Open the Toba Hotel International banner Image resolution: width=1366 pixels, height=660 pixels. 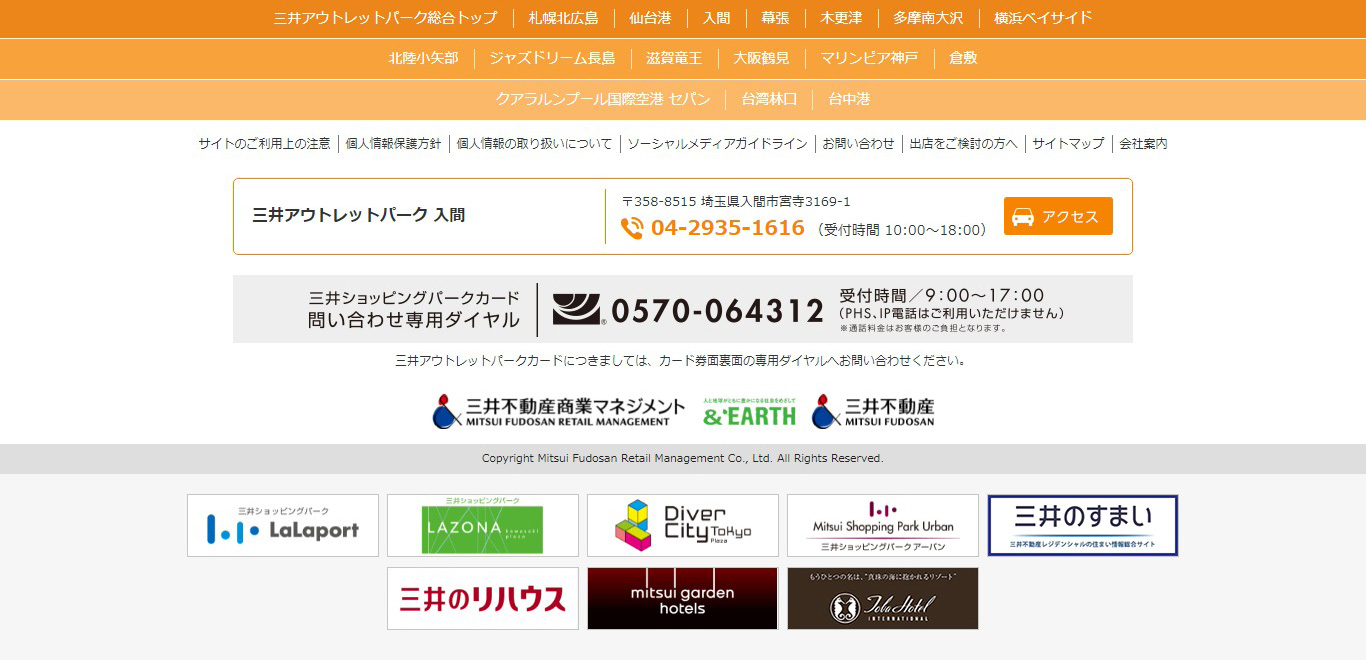[x=883, y=598]
